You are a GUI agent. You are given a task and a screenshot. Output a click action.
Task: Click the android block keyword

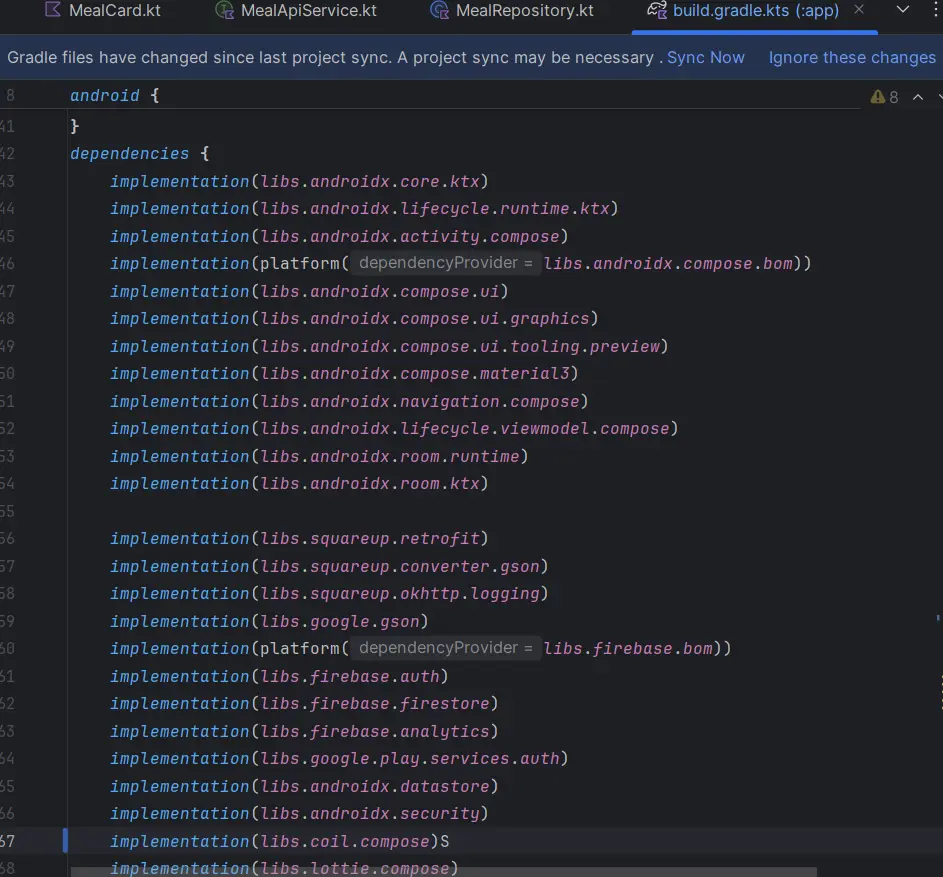point(105,96)
